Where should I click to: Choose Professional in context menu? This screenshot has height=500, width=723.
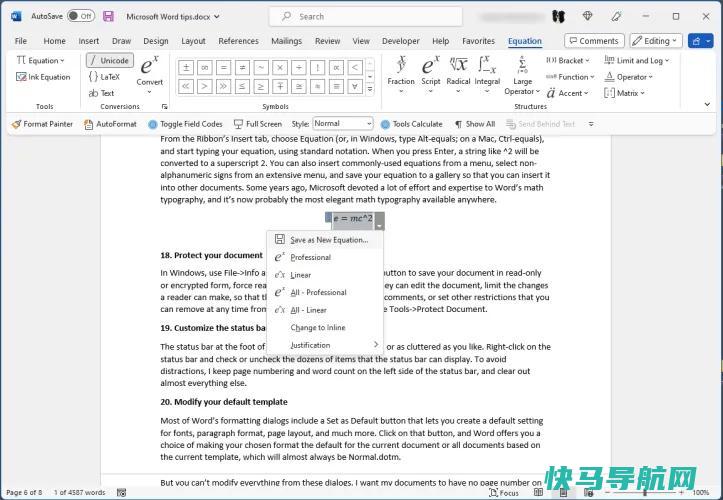[x=325, y=257]
